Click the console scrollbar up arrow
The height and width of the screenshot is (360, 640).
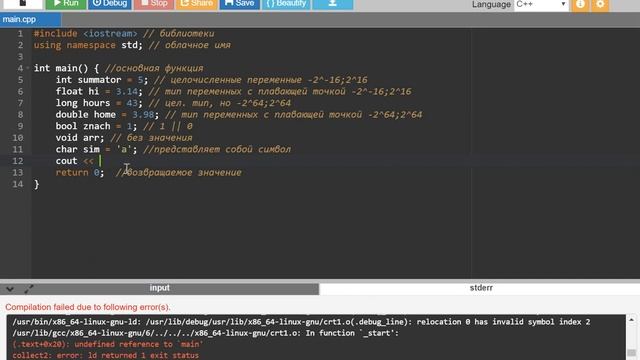[631, 320]
